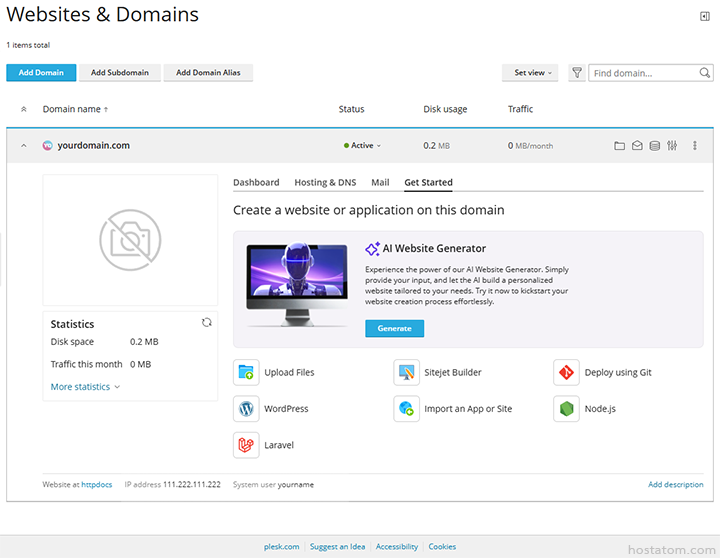Click the mail envelope icon for yourdomain.com

click(x=637, y=146)
